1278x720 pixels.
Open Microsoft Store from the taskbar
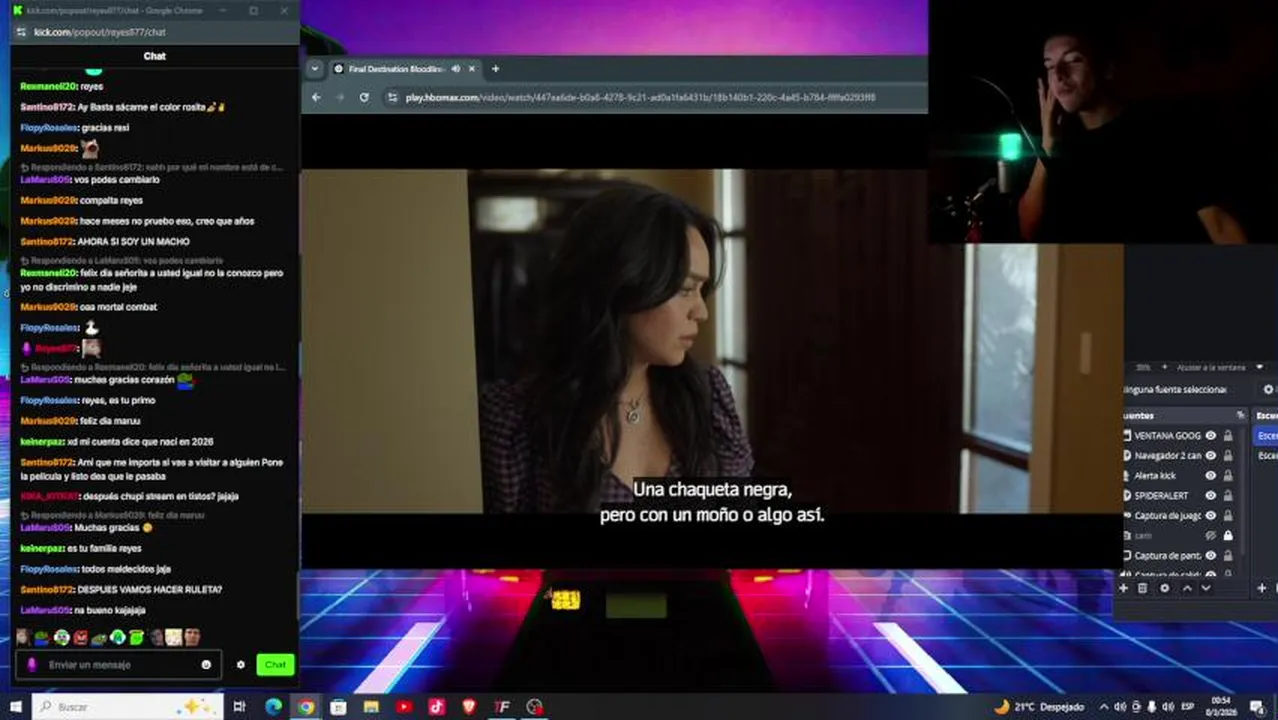[x=338, y=706]
